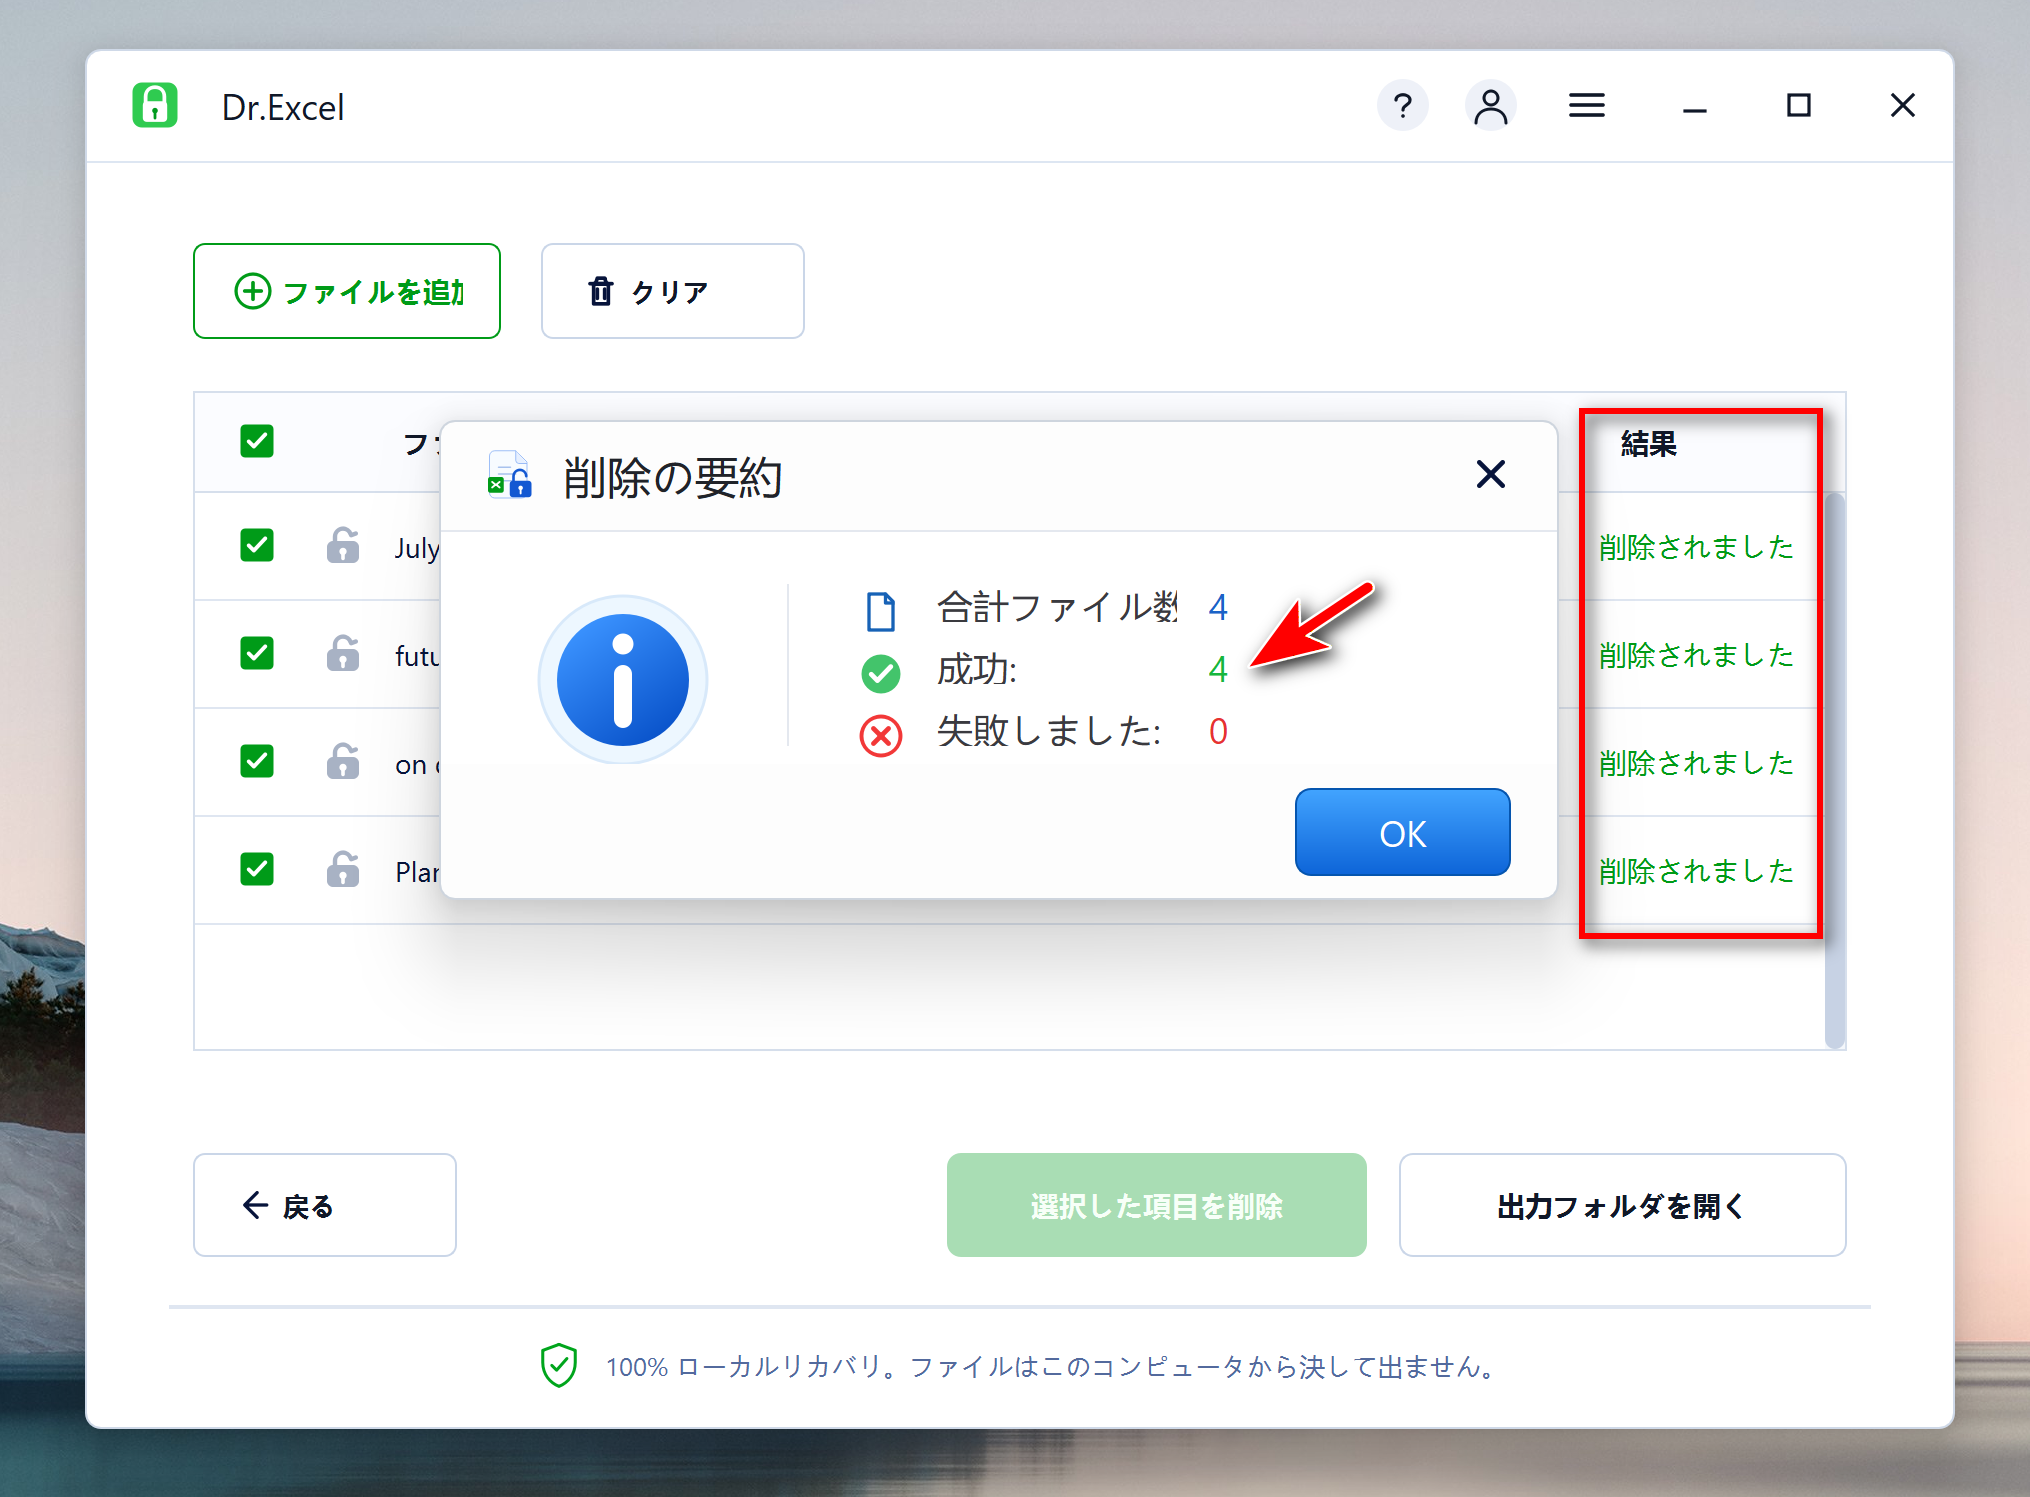Screen dimensions: 2030x1497
Task: Uncheck the Plan file row checkbox
Action: pos(257,869)
